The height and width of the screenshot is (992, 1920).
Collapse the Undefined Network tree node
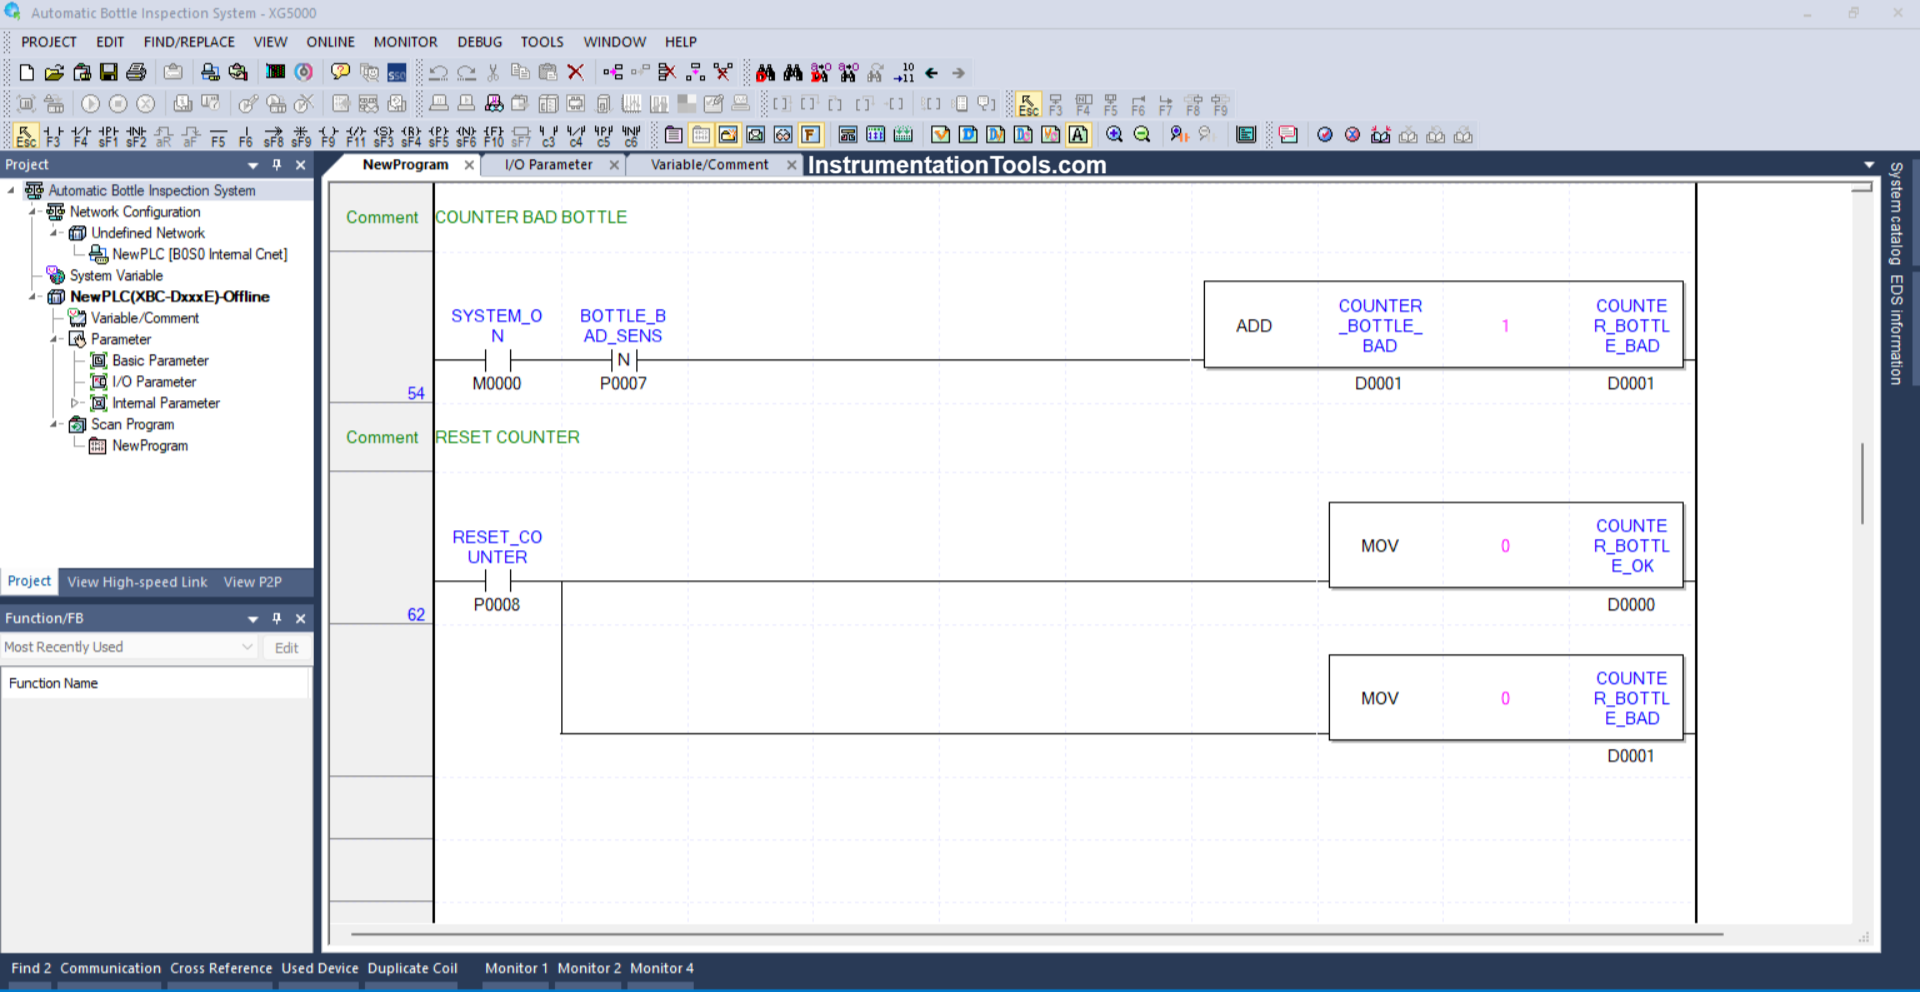pyautogui.click(x=54, y=233)
